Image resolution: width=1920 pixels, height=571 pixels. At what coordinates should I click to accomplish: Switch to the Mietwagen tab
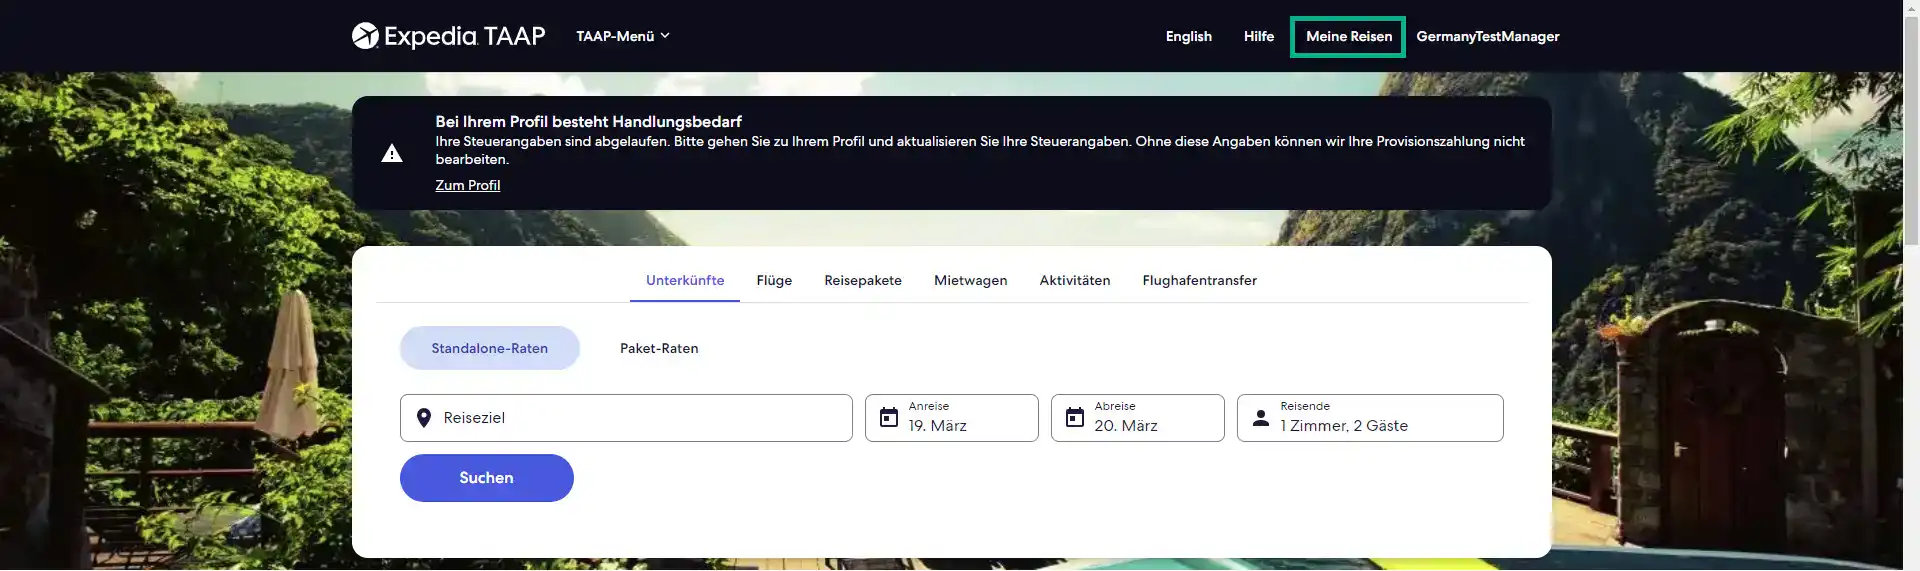970,280
